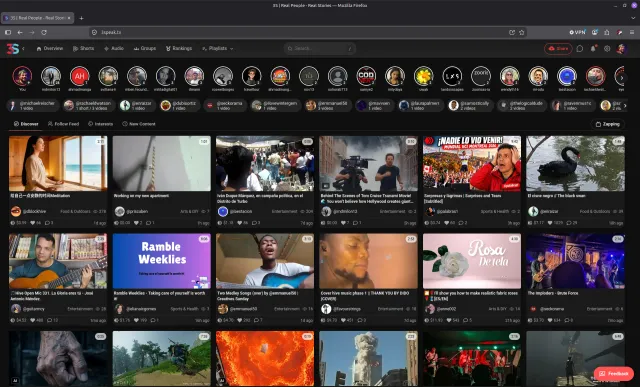Open the 'Two Medley Songs' video title
Screen dimensions: 640x387
pos(258,296)
